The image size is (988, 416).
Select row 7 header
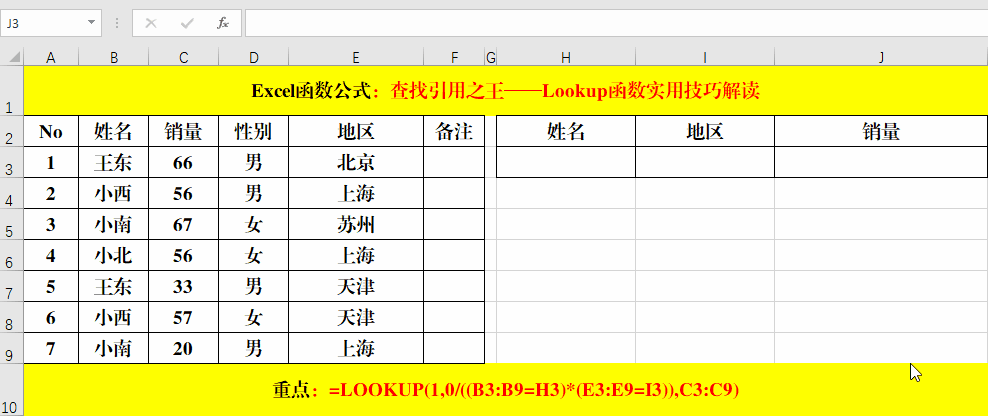[x=12, y=286]
